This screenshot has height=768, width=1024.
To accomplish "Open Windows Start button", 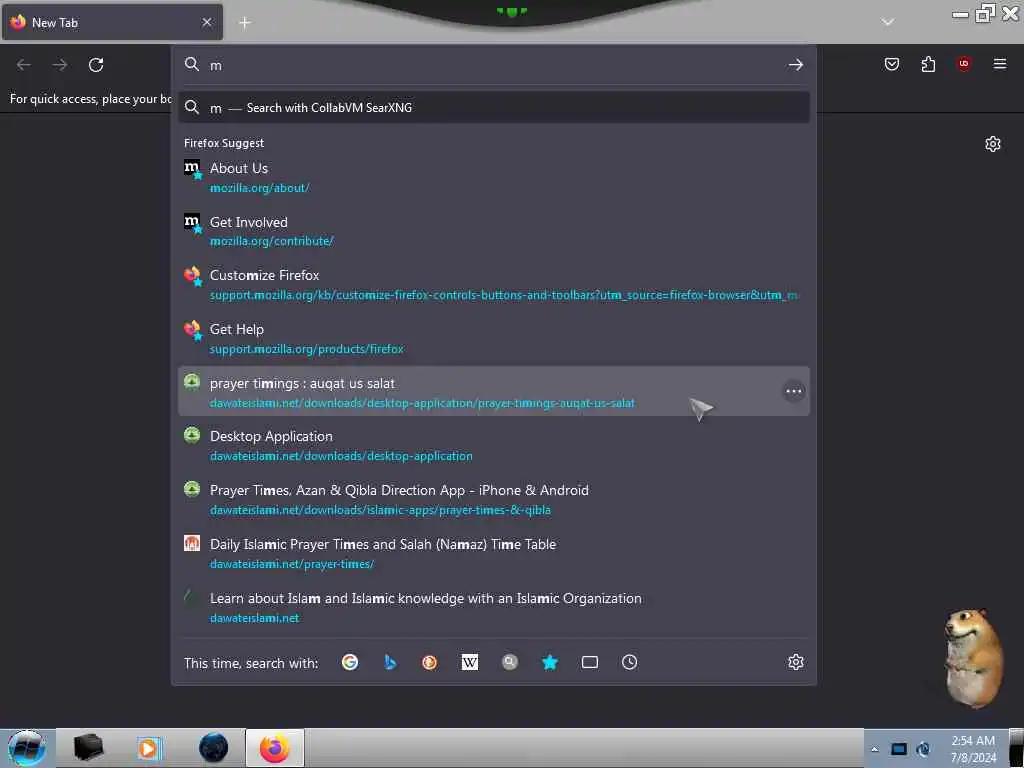I will click(27, 748).
